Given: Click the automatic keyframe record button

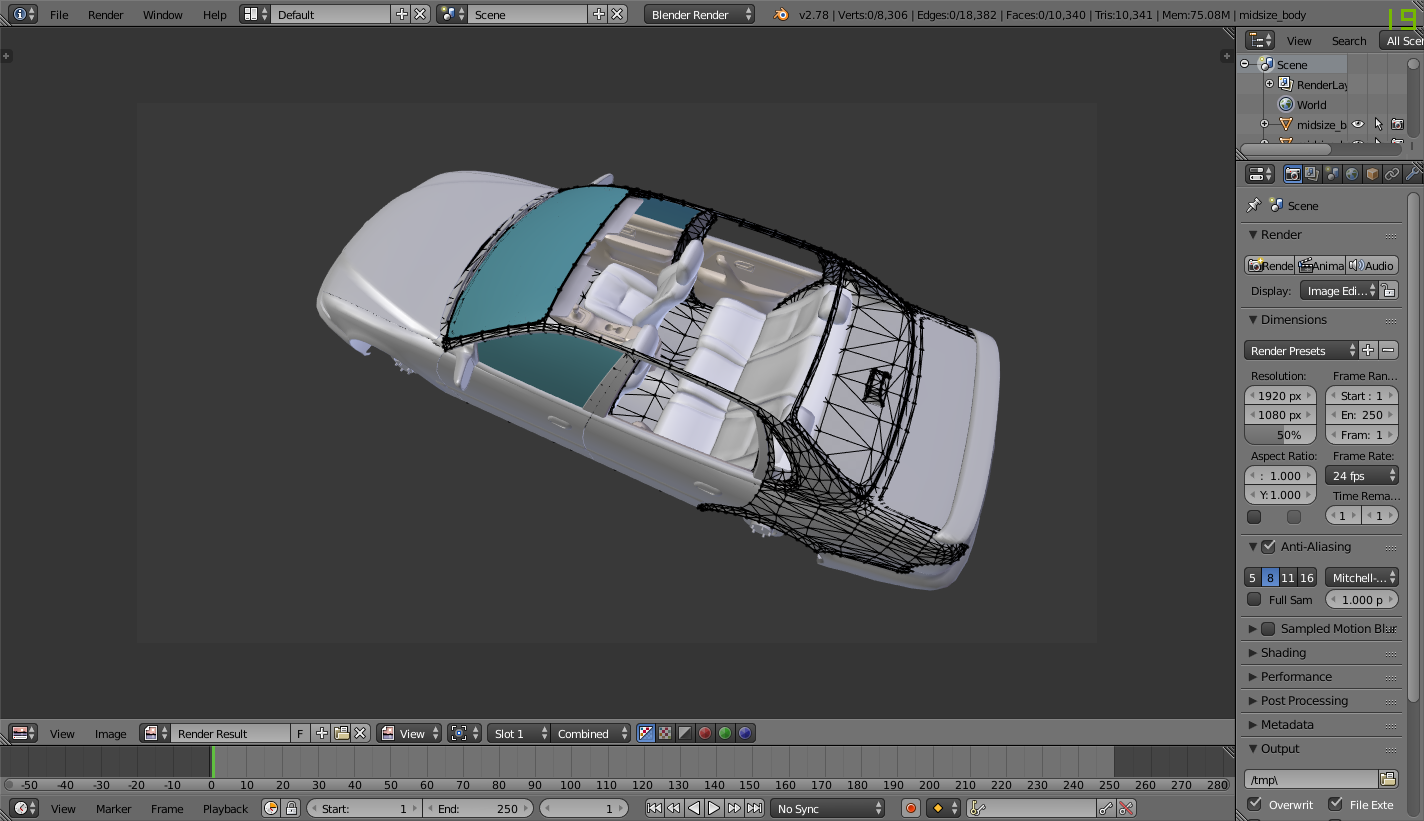Looking at the screenshot, I should [x=910, y=808].
